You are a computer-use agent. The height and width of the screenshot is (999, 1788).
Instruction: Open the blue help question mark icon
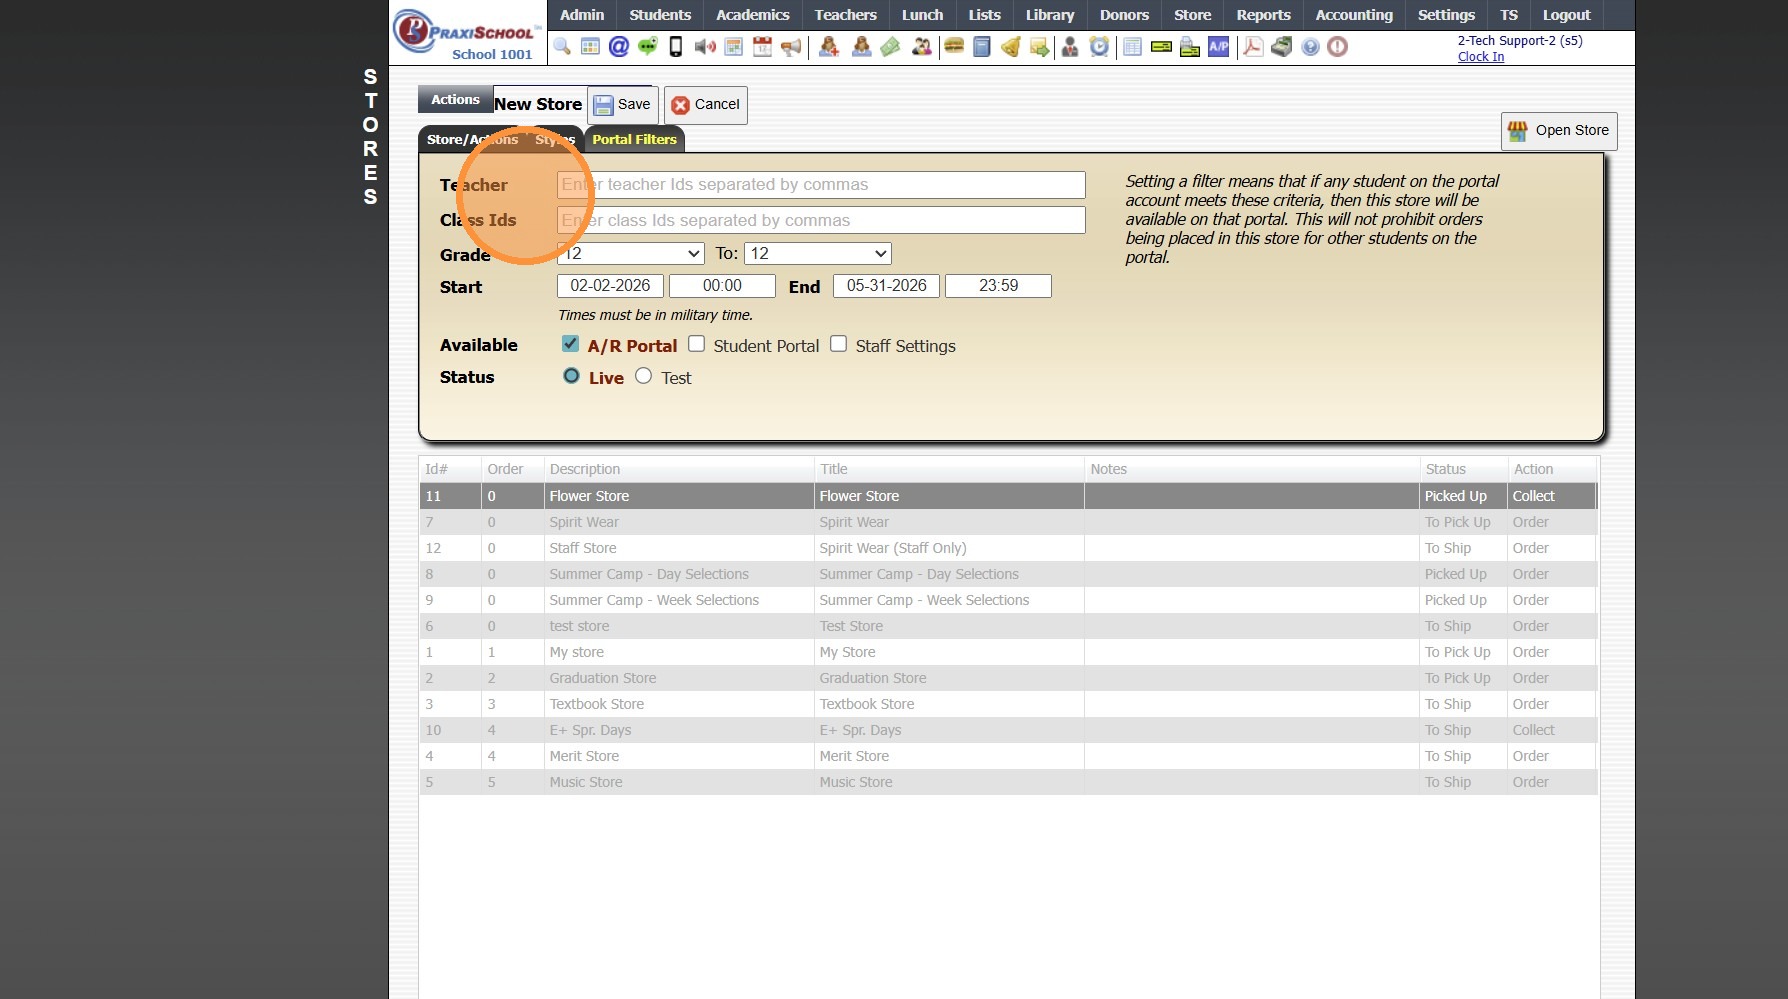pyautogui.click(x=1310, y=47)
